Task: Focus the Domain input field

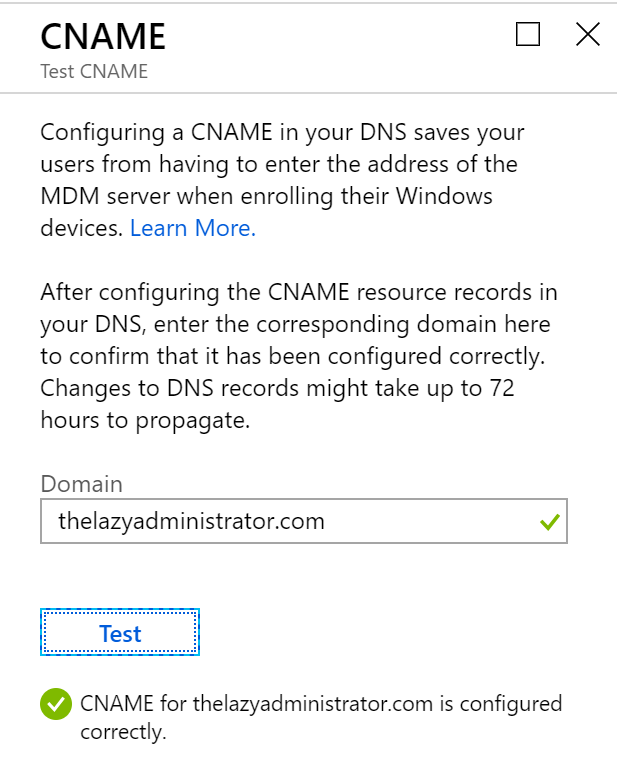Action: point(304,521)
